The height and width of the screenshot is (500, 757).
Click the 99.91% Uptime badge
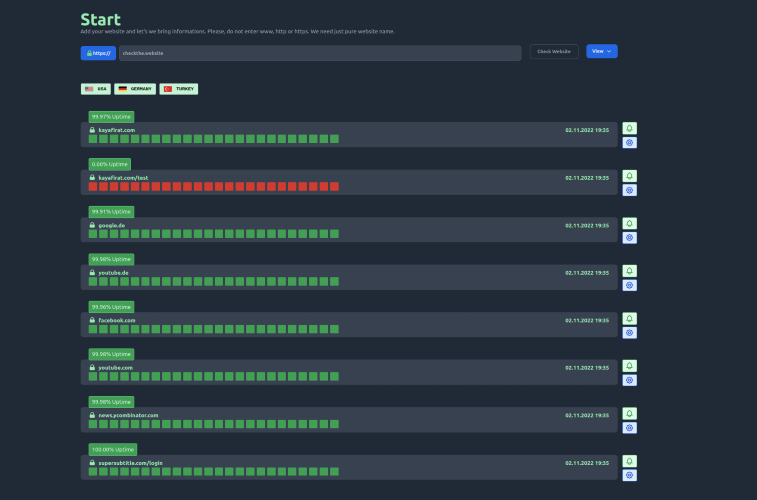point(111,212)
